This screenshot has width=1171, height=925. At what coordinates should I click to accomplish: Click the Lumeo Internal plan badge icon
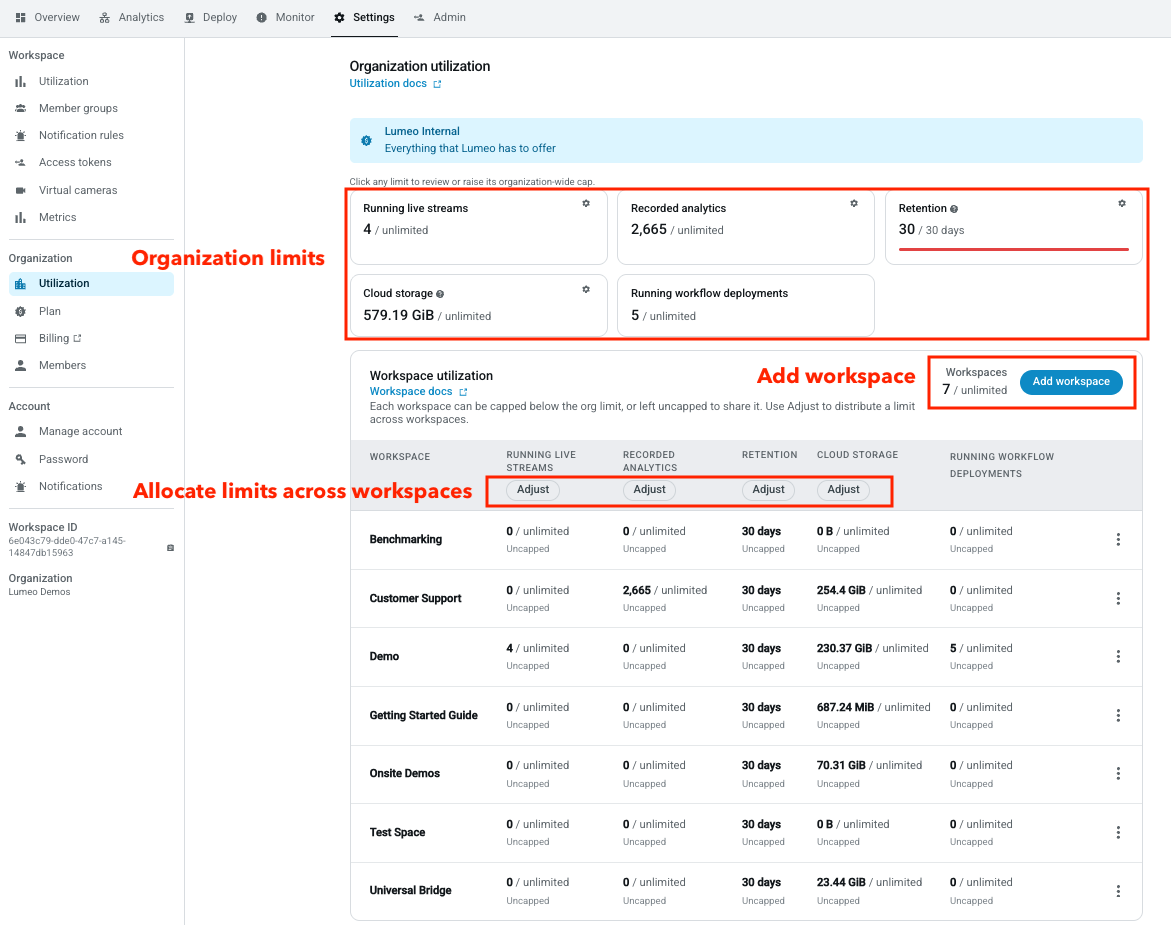(367, 140)
